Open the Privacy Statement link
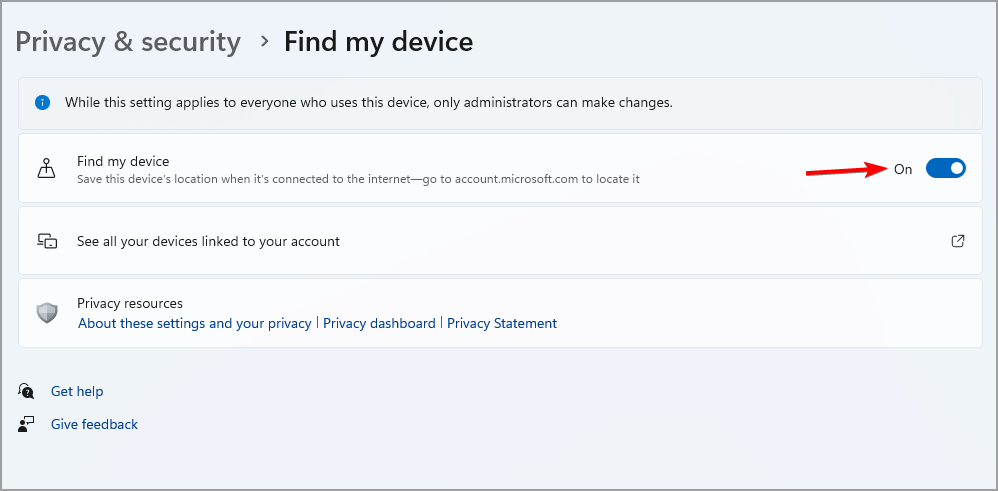 [502, 323]
